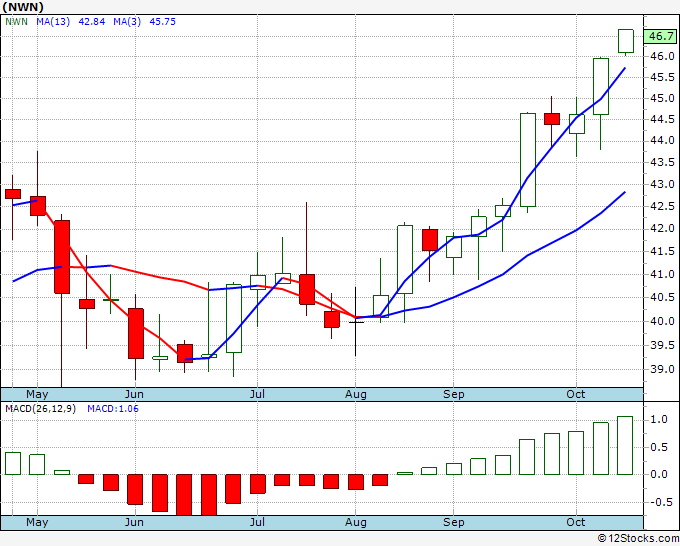The image size is (680, 546).
Task: Click the Jun label under MACD panel
Action: pyautogui.click(x=134, y=522)
